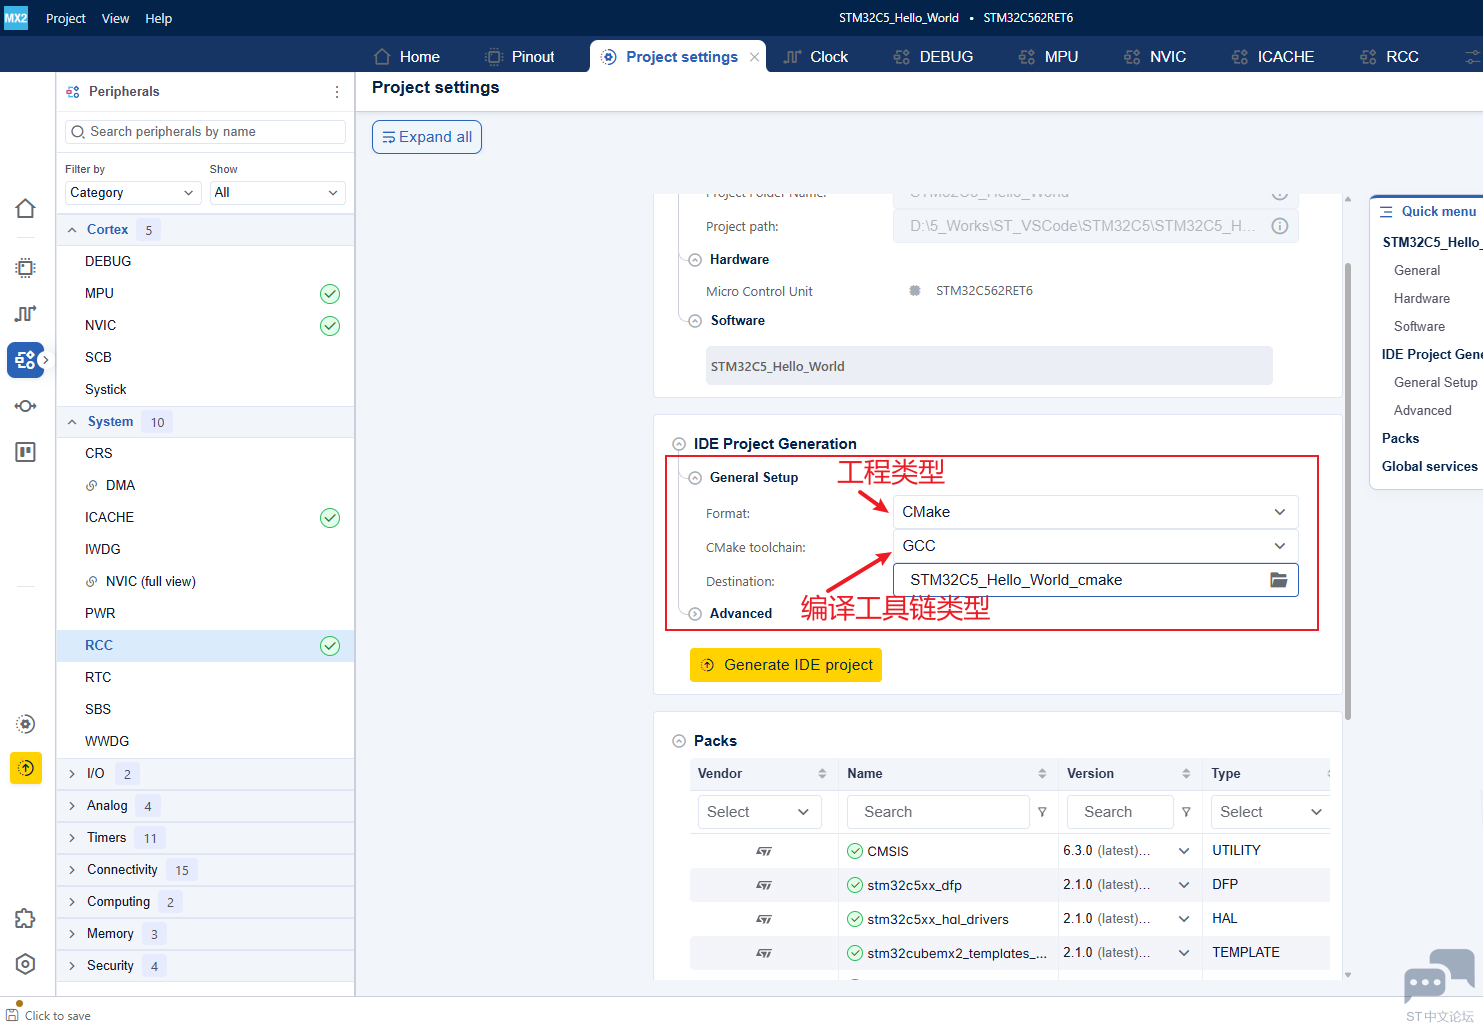The width and height of the screenshot is (1483, 1032).
Task: Collapse the System peripheral category
Action: click(72, 422)
